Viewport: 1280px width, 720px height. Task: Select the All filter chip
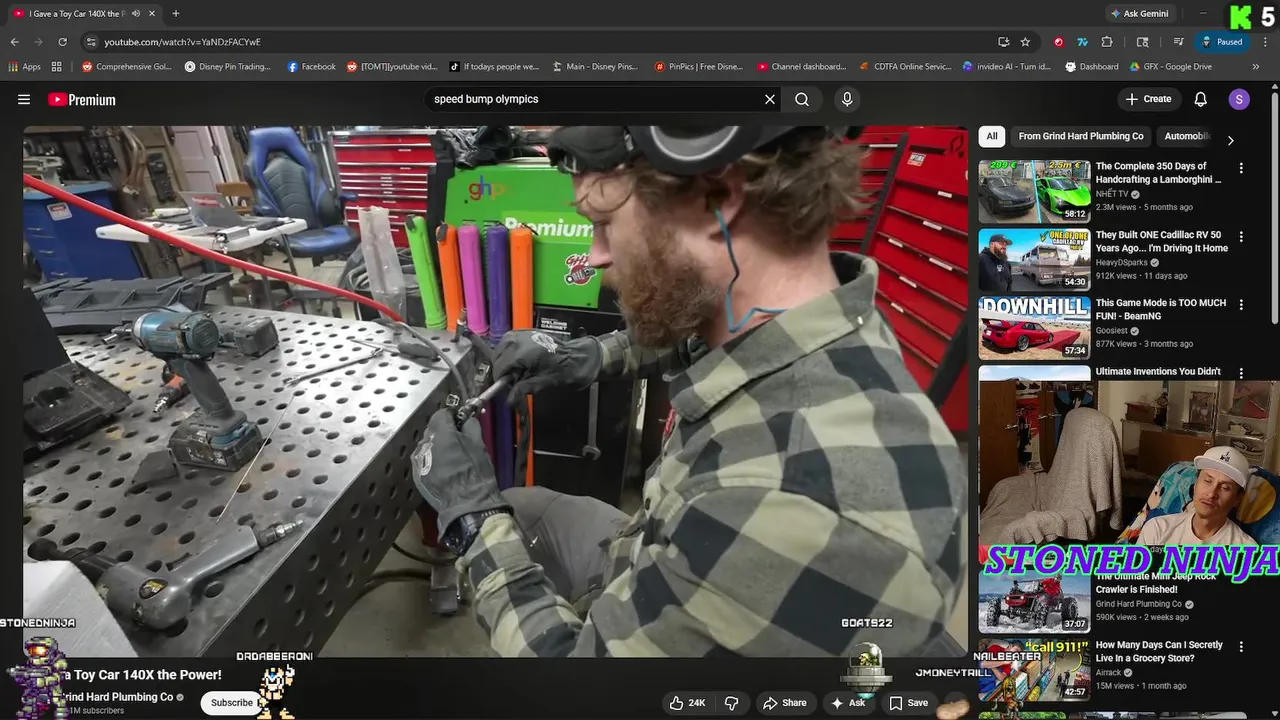pyautogui.click(x=992, y=136)
